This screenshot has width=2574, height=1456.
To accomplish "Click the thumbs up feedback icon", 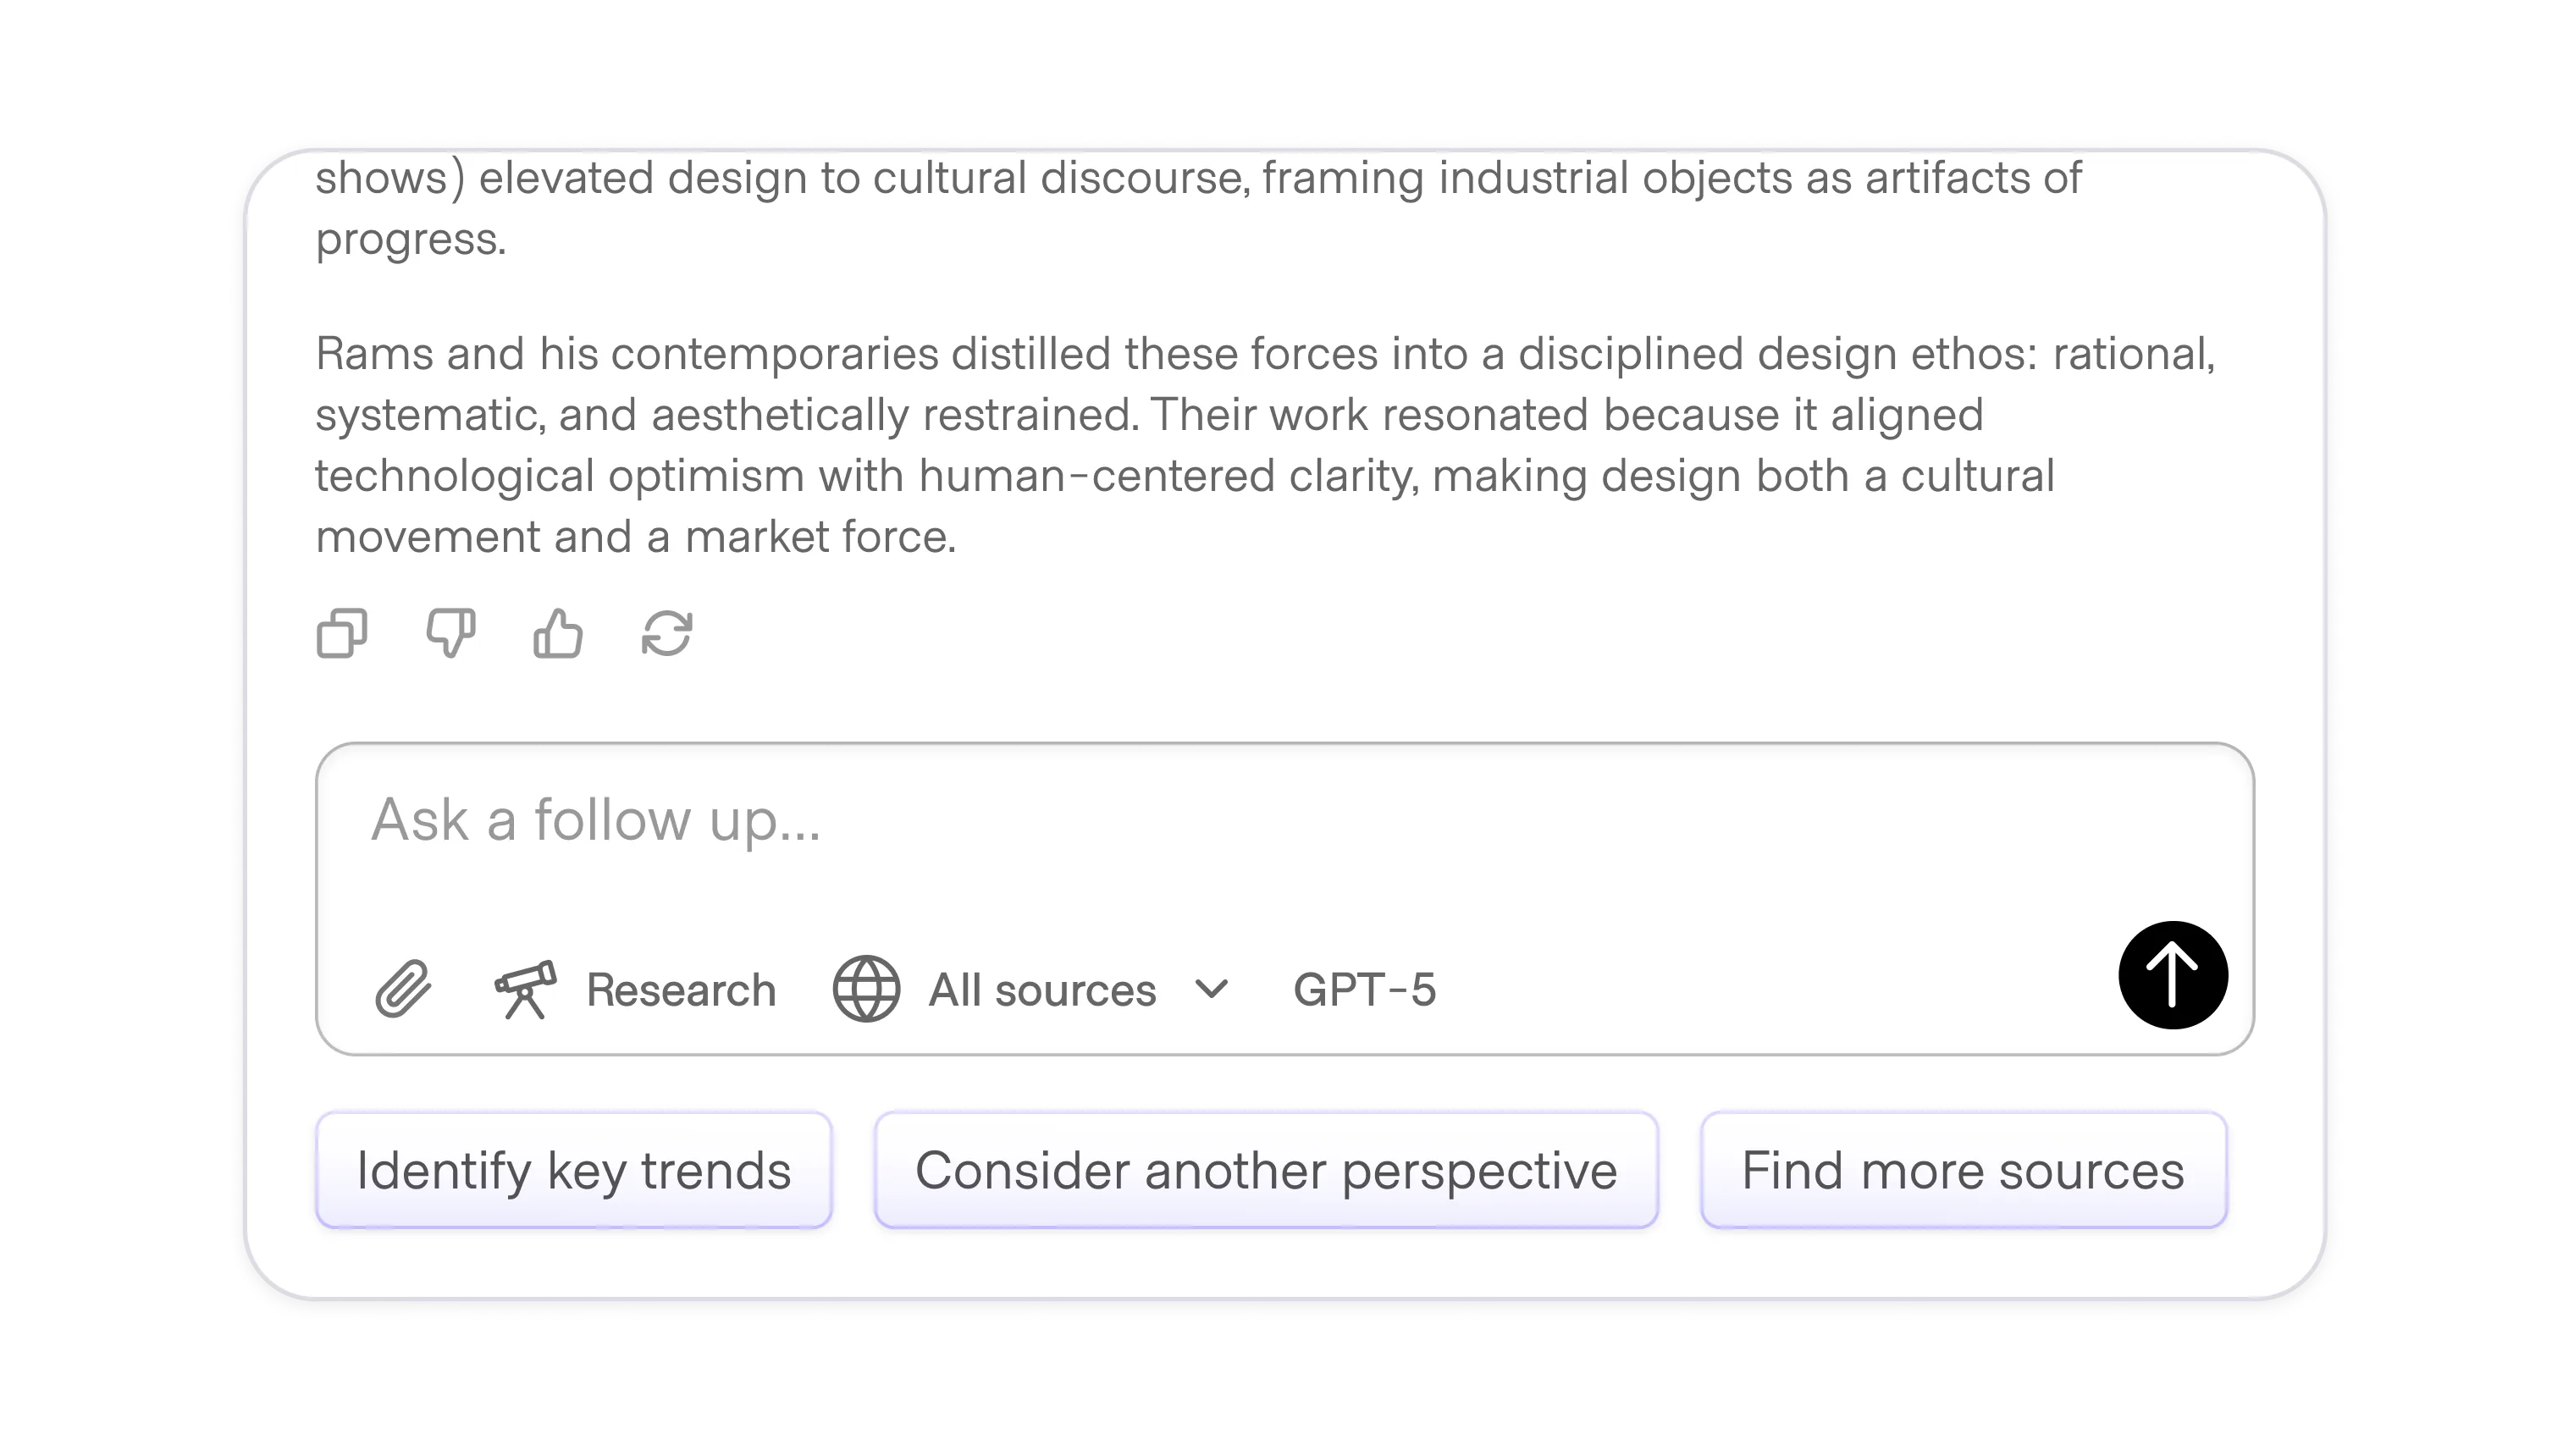I will [x=558, y=633].
